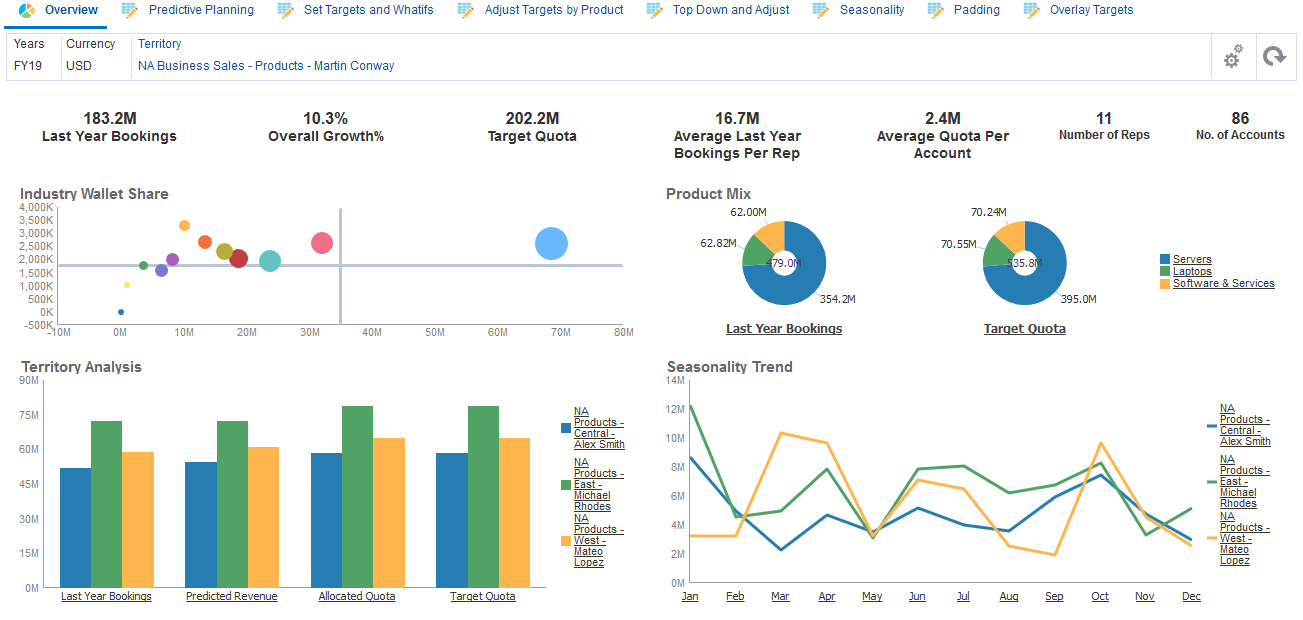Switch to the Overview tab
This screenshot has height=620, width=1303.
pos(56,10)
